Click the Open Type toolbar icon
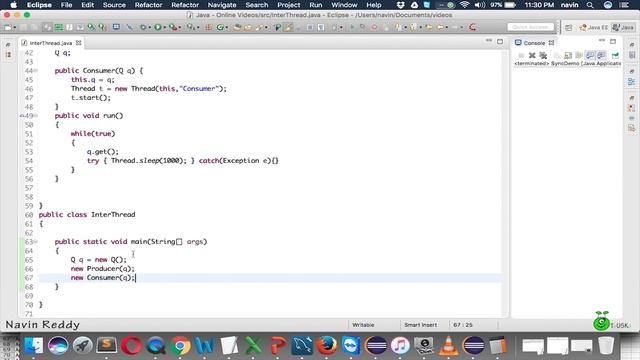This screenshot has height=360, width=640. pos(237,27)
